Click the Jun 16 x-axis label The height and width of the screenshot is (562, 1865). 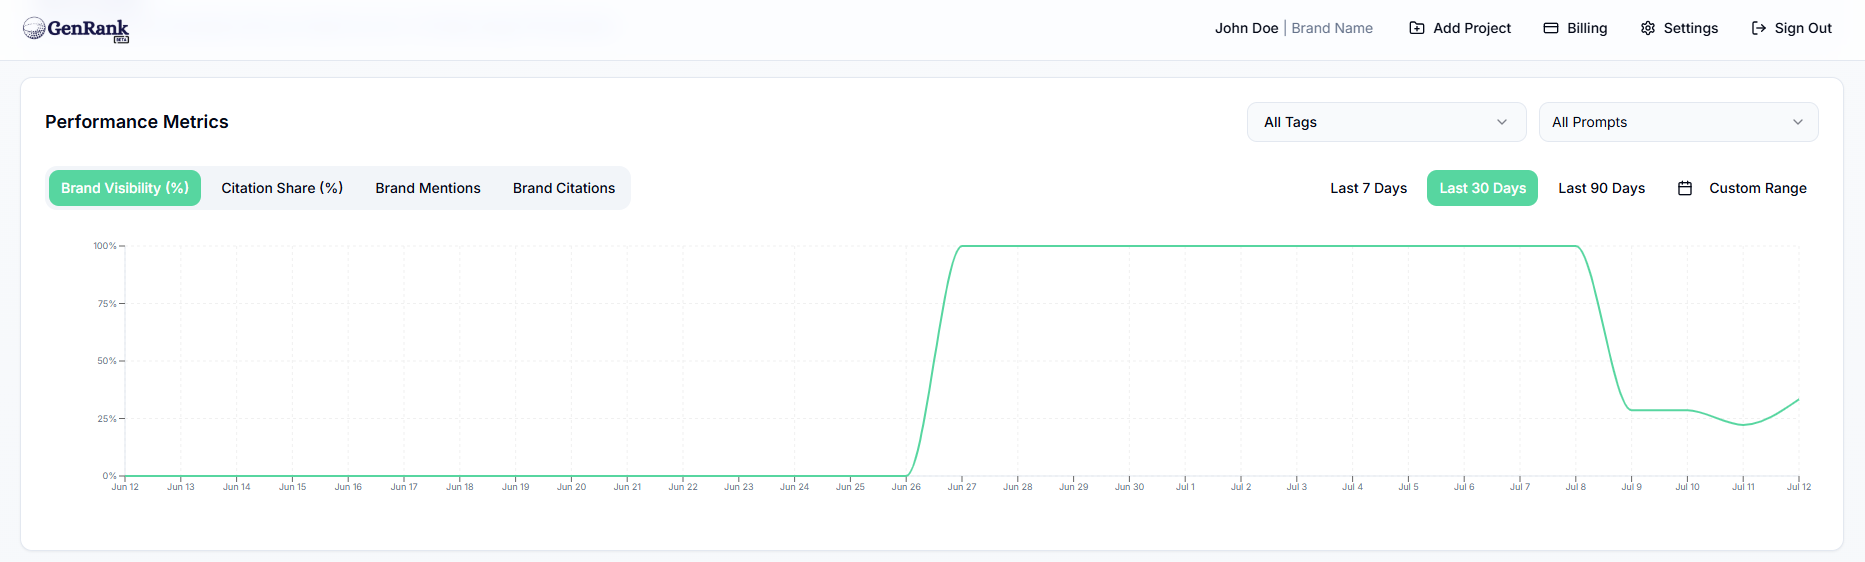pyautogui.click(x=348, y=487)
